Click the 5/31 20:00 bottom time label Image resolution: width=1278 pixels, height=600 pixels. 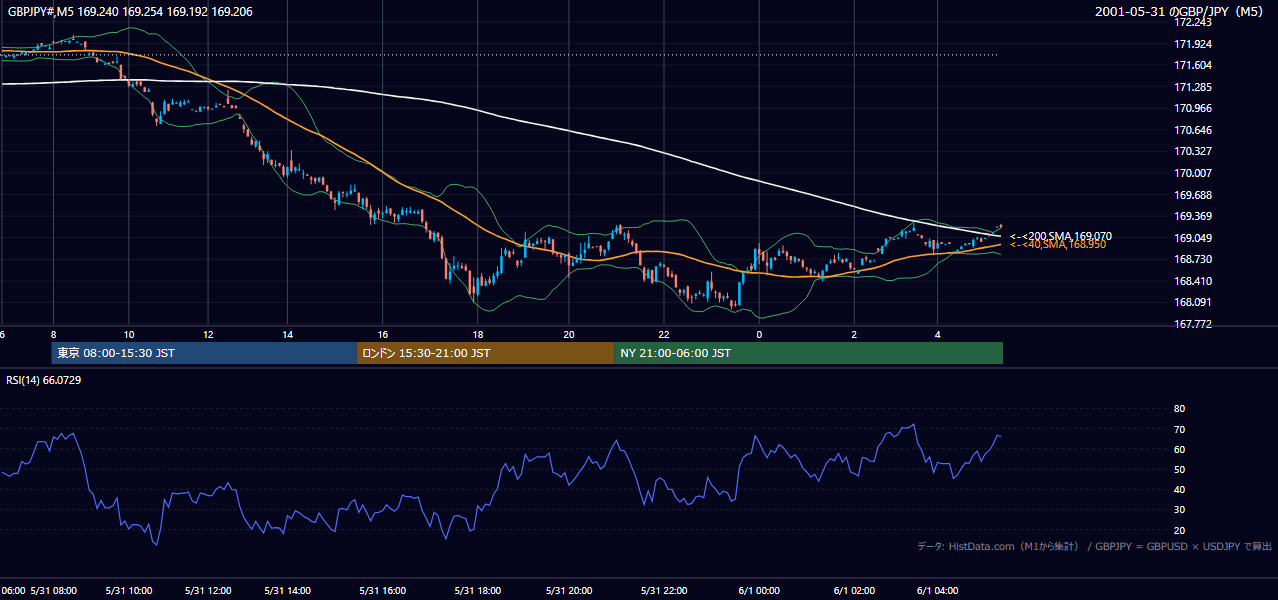coord(570,591)
